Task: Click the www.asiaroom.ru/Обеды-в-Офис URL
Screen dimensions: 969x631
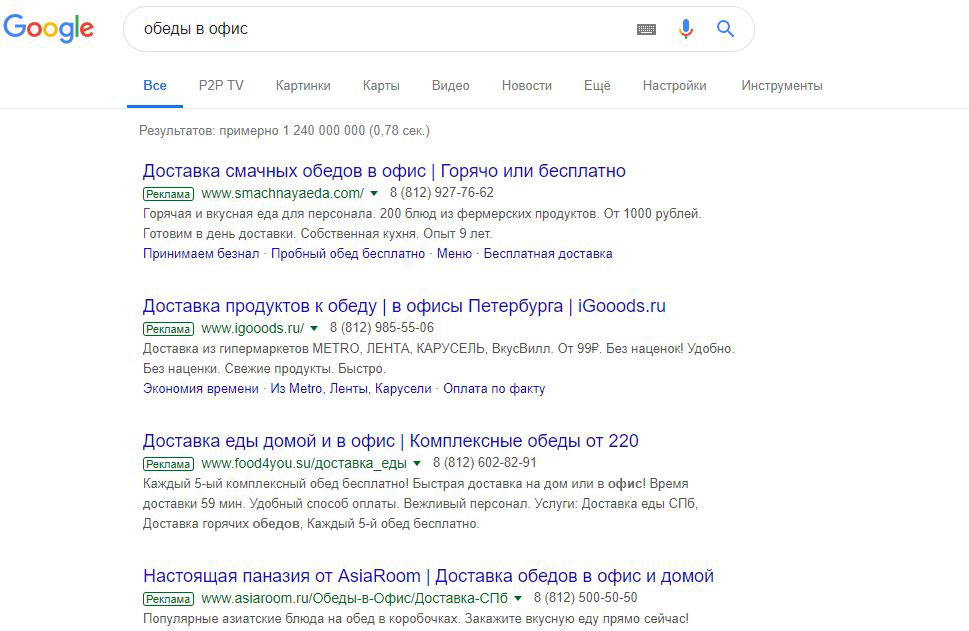Action: point(355,598)
